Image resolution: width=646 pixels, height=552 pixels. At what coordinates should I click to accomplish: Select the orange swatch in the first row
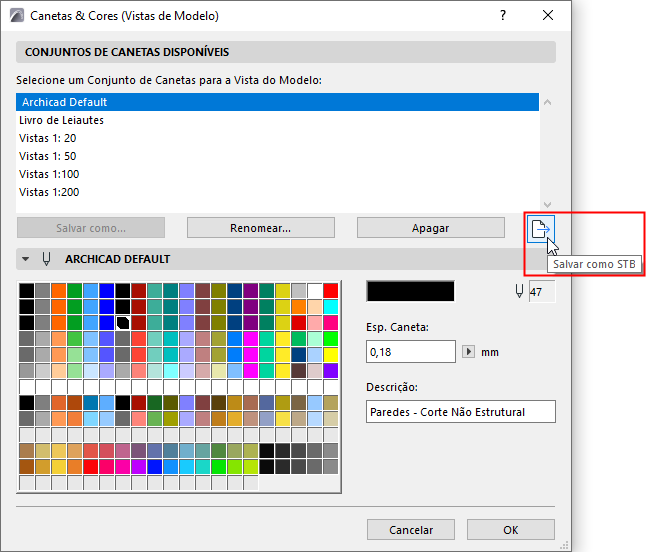(59, 291)
